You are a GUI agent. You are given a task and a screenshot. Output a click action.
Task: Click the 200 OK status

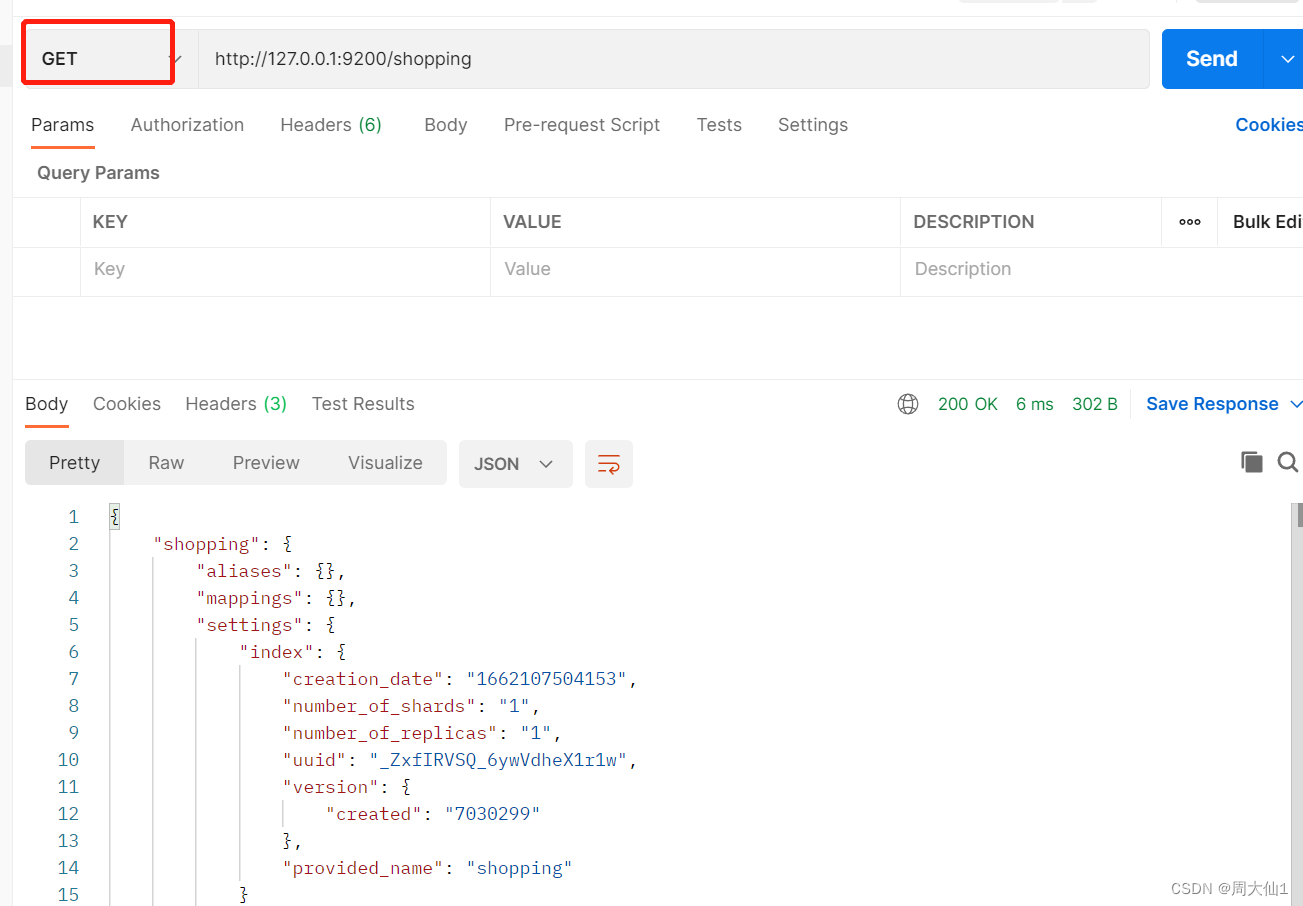(x=968, y=404)
